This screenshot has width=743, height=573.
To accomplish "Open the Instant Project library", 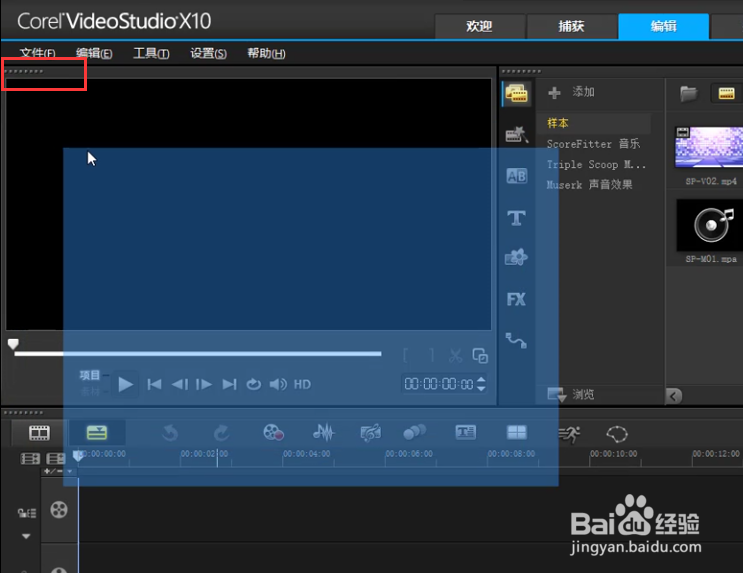I will click(x=516, y=135).
